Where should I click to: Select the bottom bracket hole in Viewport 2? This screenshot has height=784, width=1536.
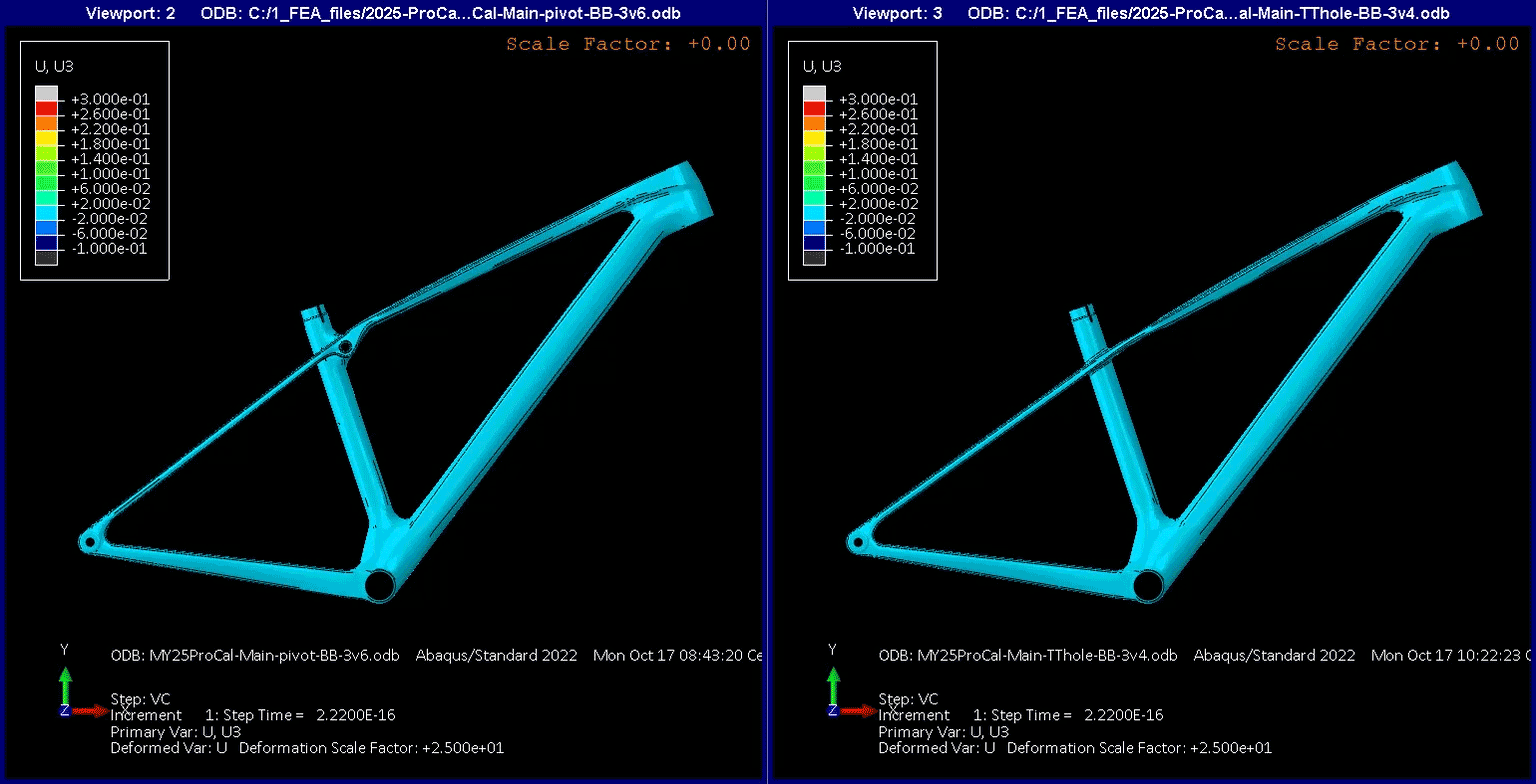(x=380, y=585)
